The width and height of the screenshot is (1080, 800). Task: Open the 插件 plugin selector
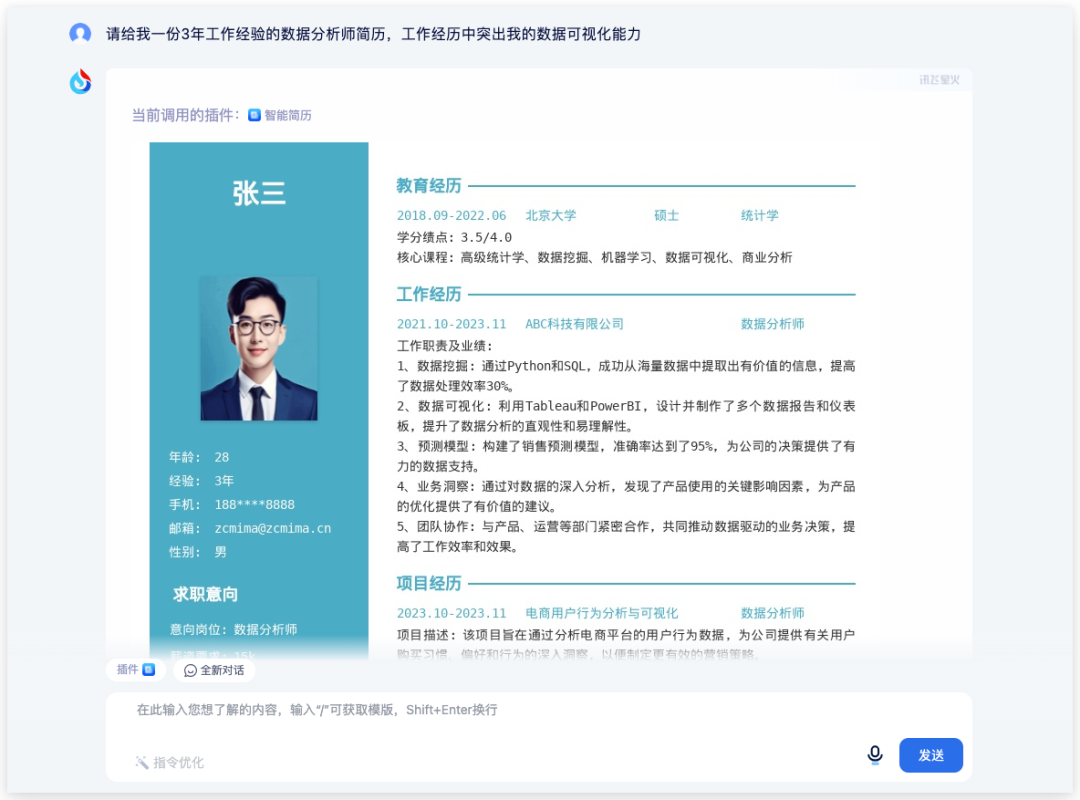tap(135, 670)
